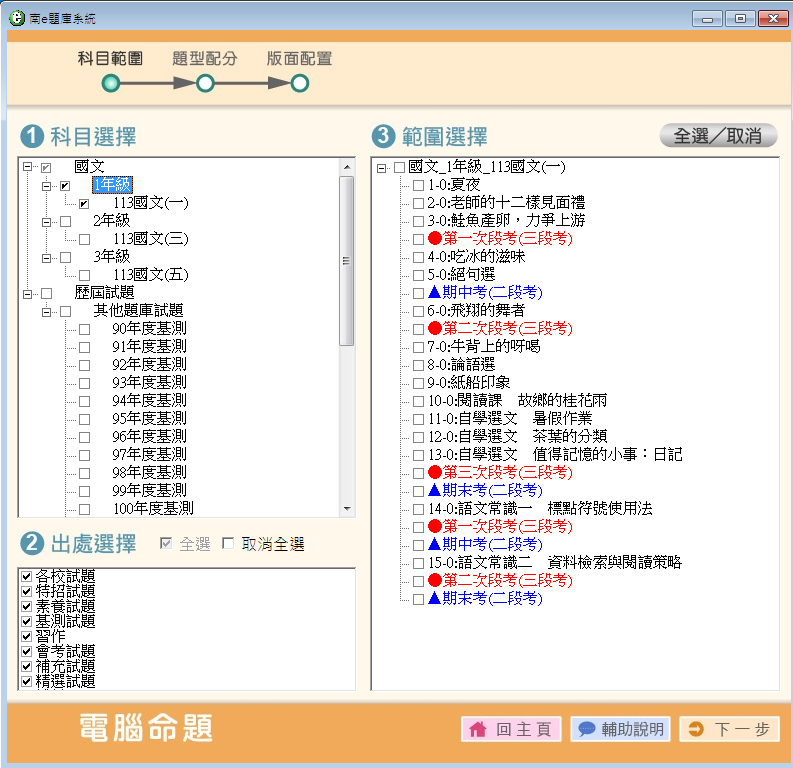Select 7-0:牛背上的呀喝 row
Viewport: 793px width, 768px height.
point(484,347)
